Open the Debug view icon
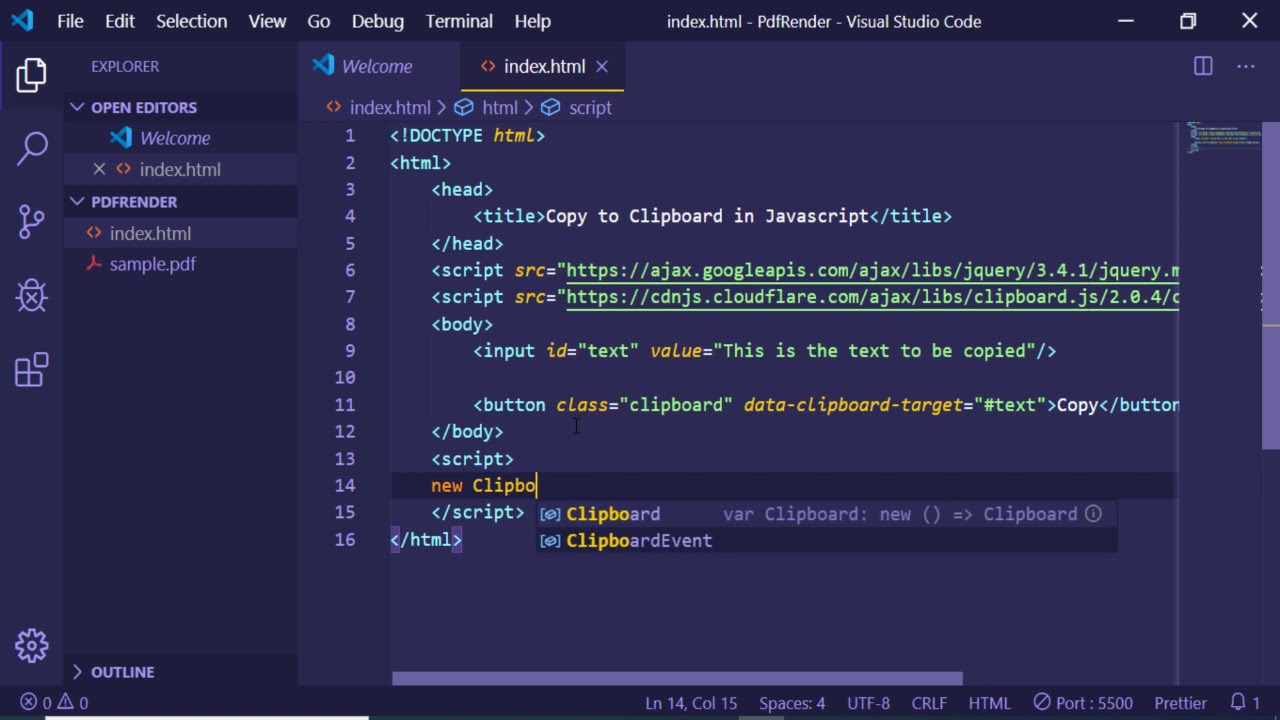Screen dimensions: 1280x720 (32, 296)
